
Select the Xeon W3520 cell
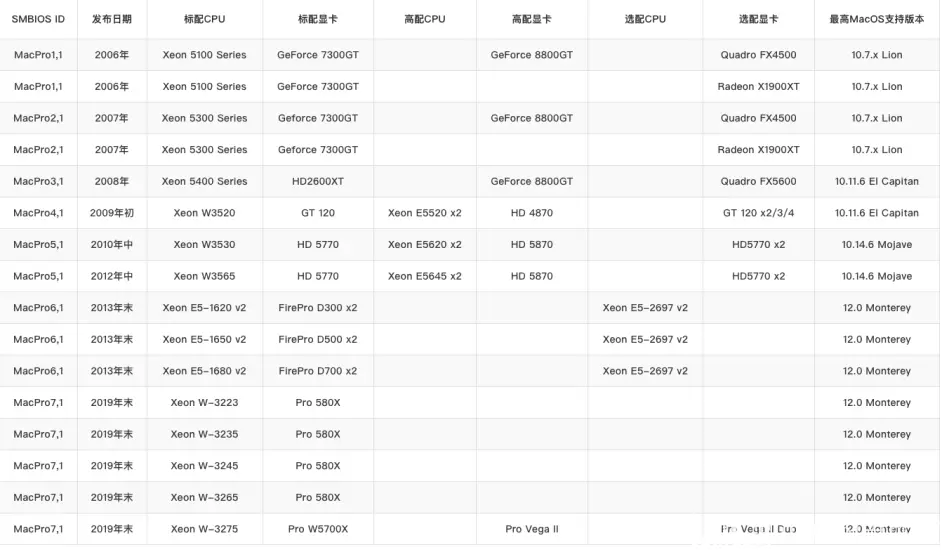[204, 213]
